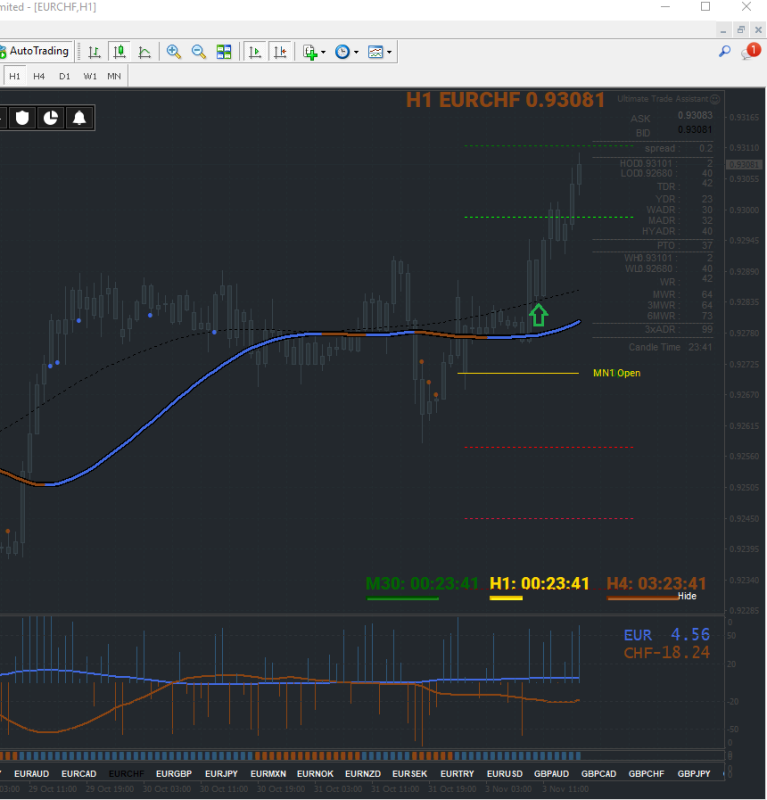Switch to the EURJPY symbol
This screenshot has width=767, height=800.
point(221,773)
